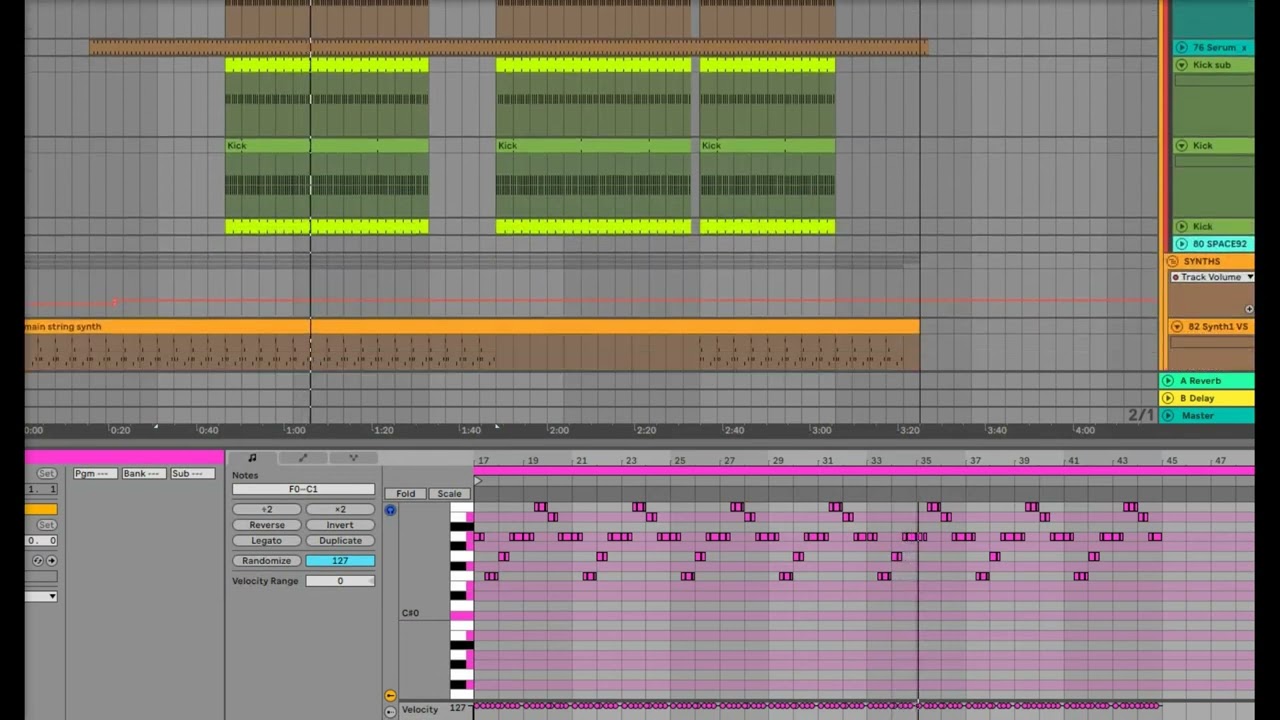
Task: Click the 1:00 mark on the time ruler
Action: [296, 430]
